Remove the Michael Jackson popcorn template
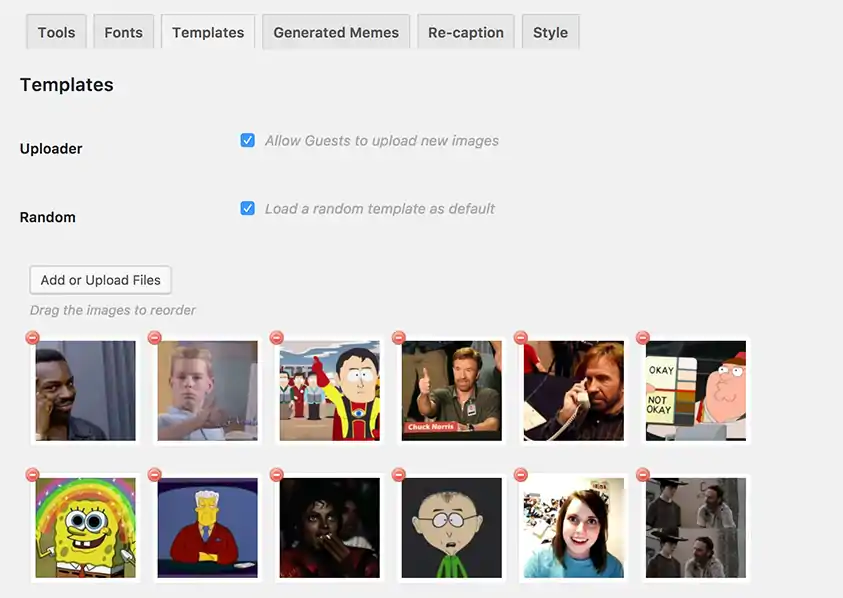 [x=276, y=475]
